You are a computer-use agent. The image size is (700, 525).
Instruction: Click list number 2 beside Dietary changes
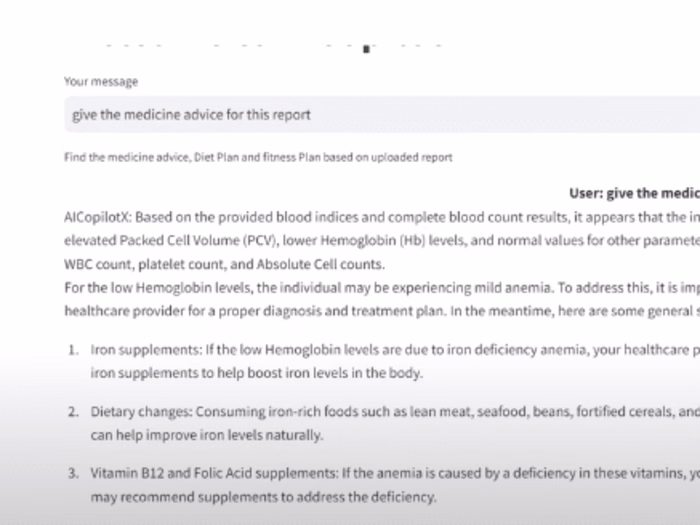click(73, 411)
